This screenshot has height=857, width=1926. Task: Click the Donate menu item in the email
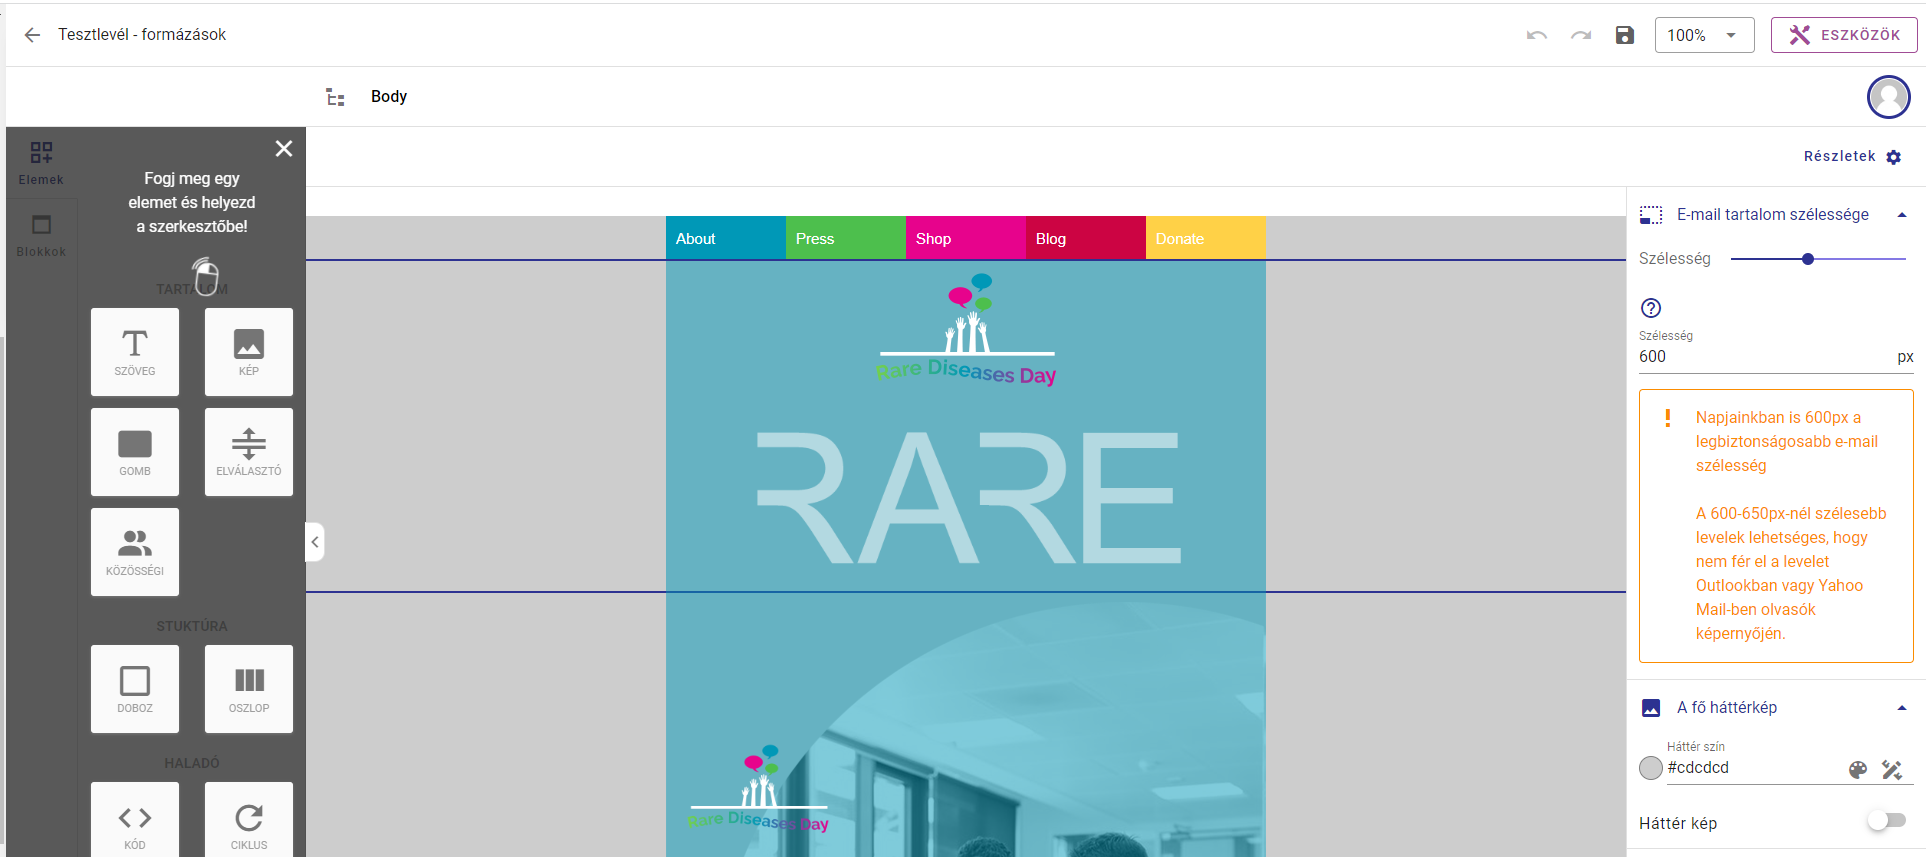1206,238
